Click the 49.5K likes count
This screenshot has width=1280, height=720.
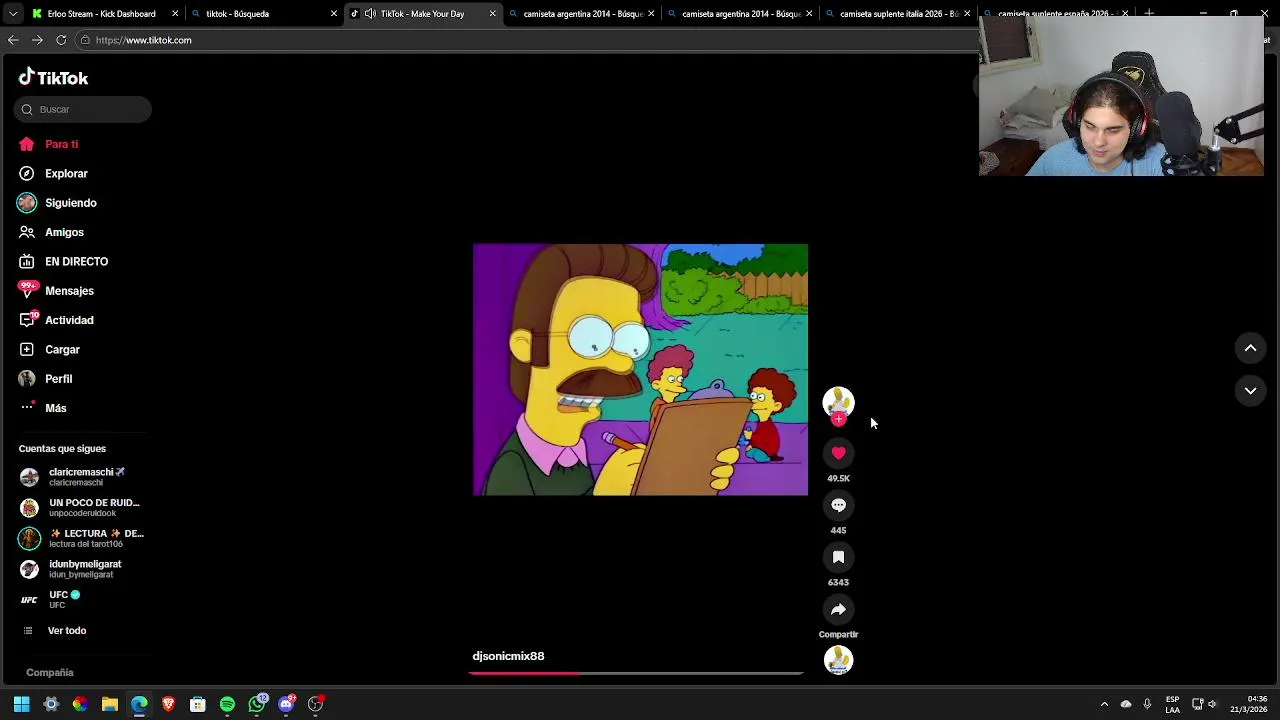[838, 479]
